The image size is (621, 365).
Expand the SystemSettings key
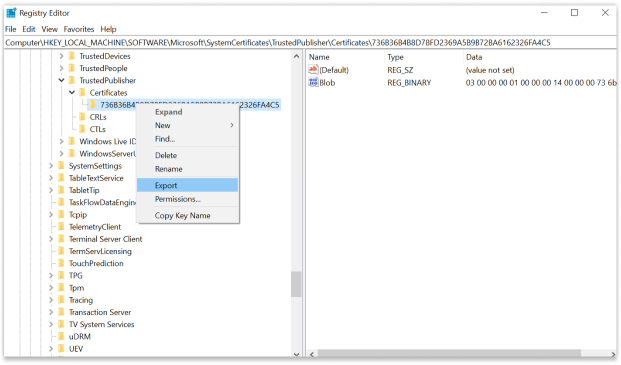51,166
